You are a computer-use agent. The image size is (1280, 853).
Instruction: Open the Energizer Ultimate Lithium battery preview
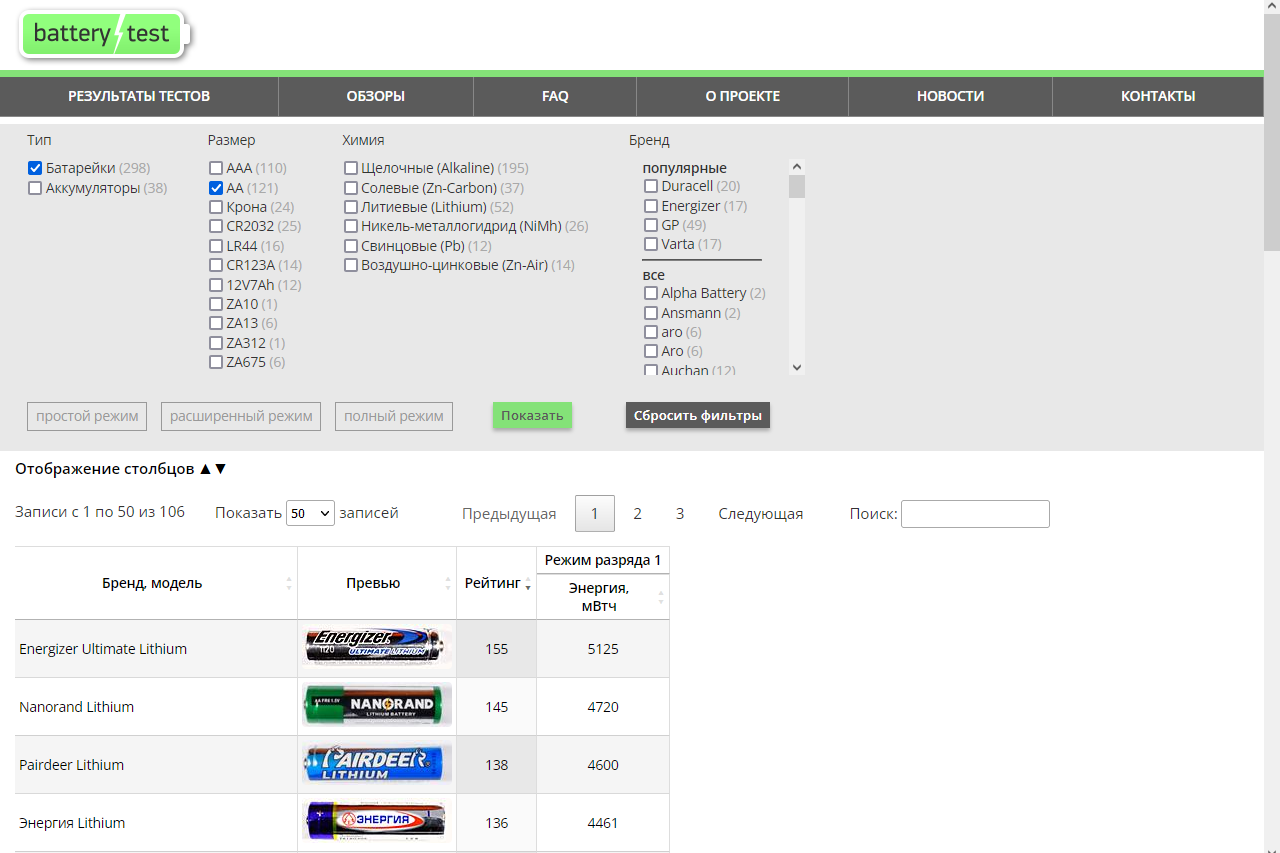coord(376,648)
